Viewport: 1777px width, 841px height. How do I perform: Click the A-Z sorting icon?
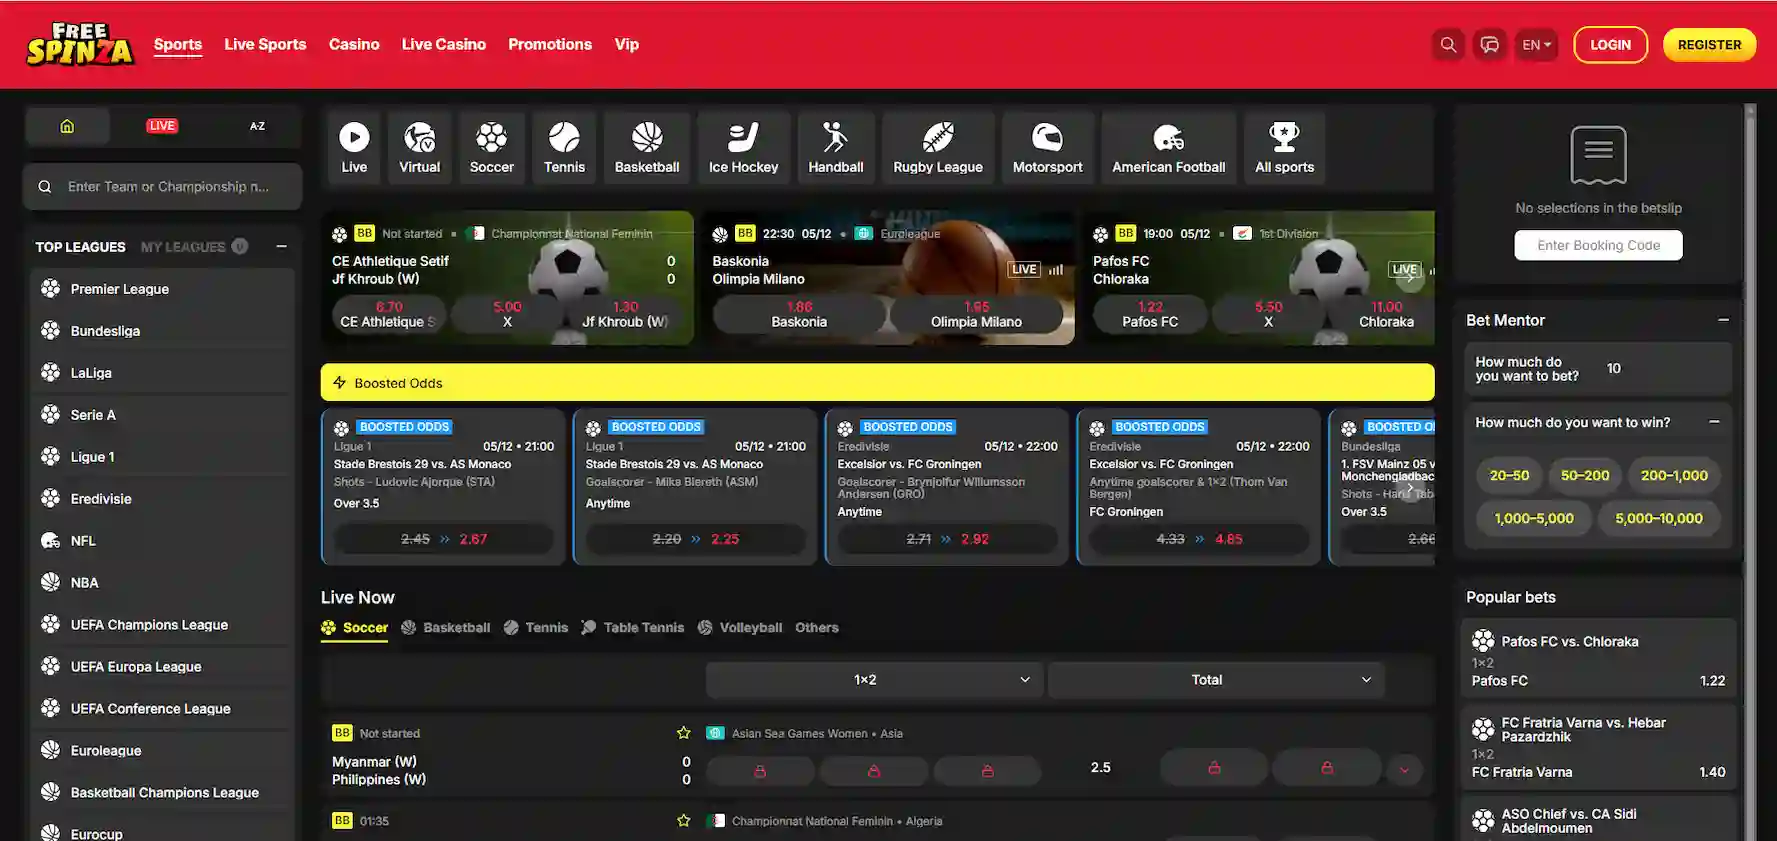pos(257,126)
